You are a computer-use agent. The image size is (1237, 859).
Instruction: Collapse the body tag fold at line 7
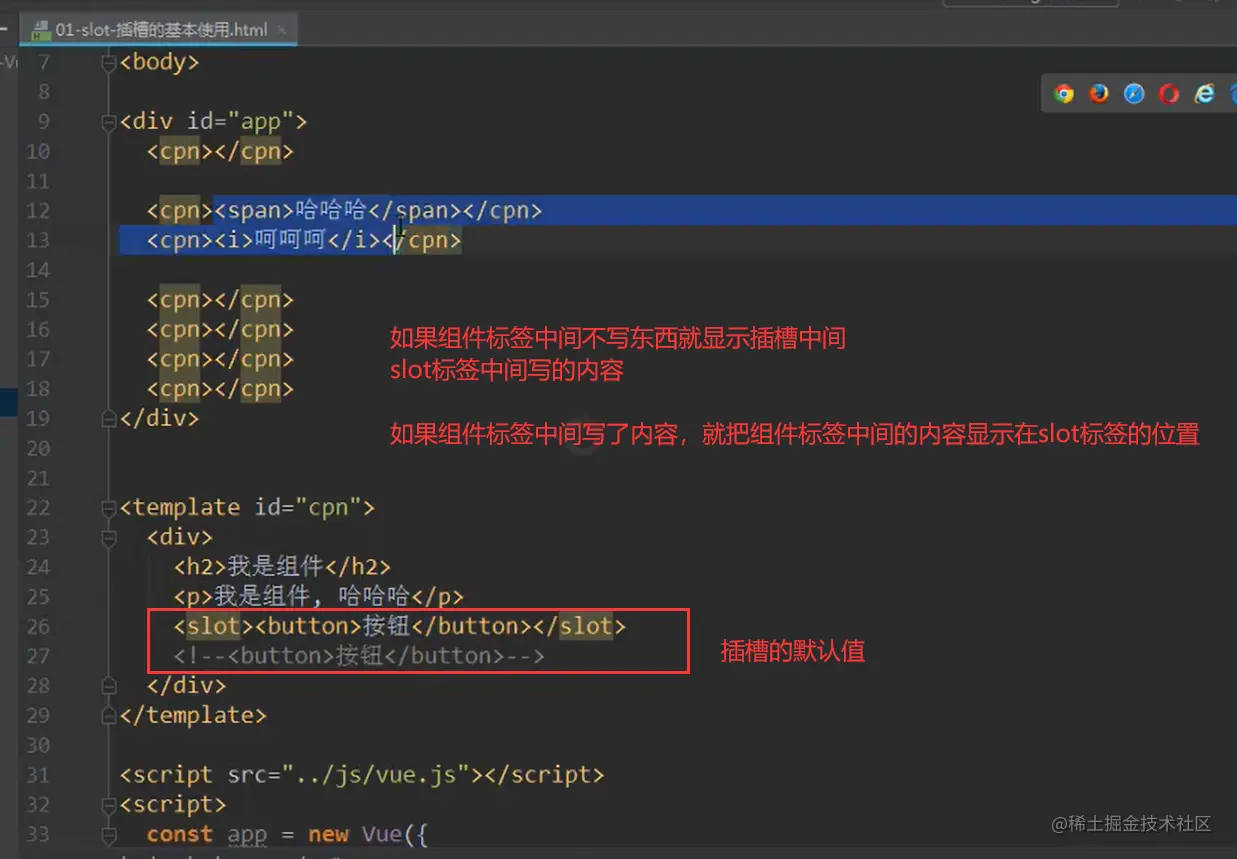108,62
